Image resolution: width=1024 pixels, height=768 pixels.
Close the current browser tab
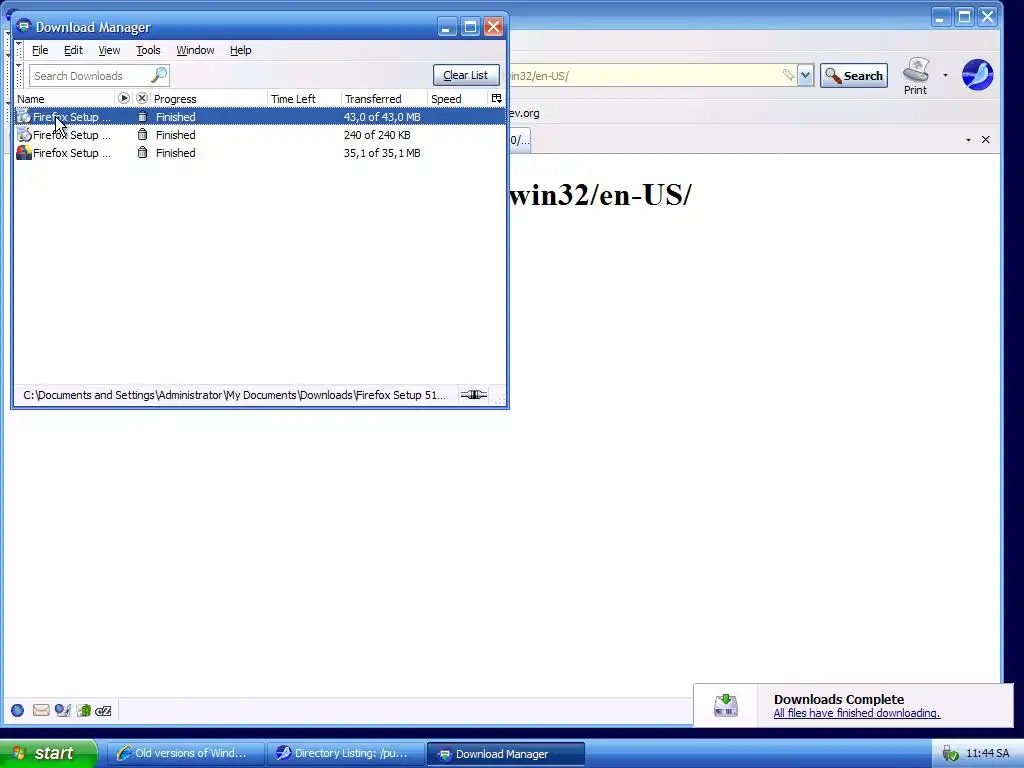[x=985, y=140]
